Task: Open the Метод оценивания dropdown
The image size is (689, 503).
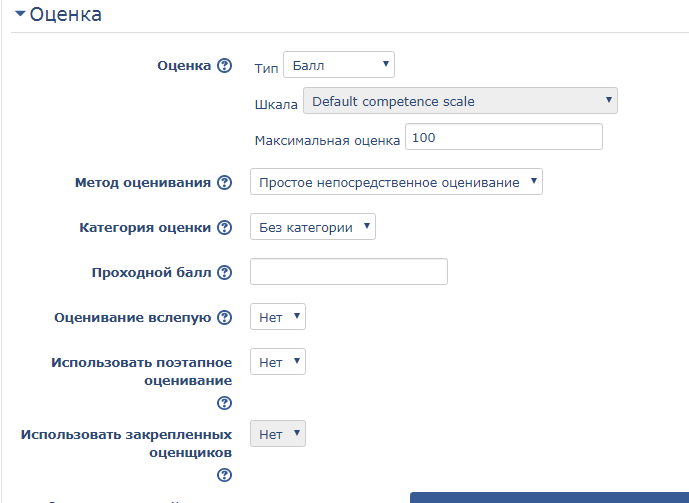Action: [x=396, y=182]
